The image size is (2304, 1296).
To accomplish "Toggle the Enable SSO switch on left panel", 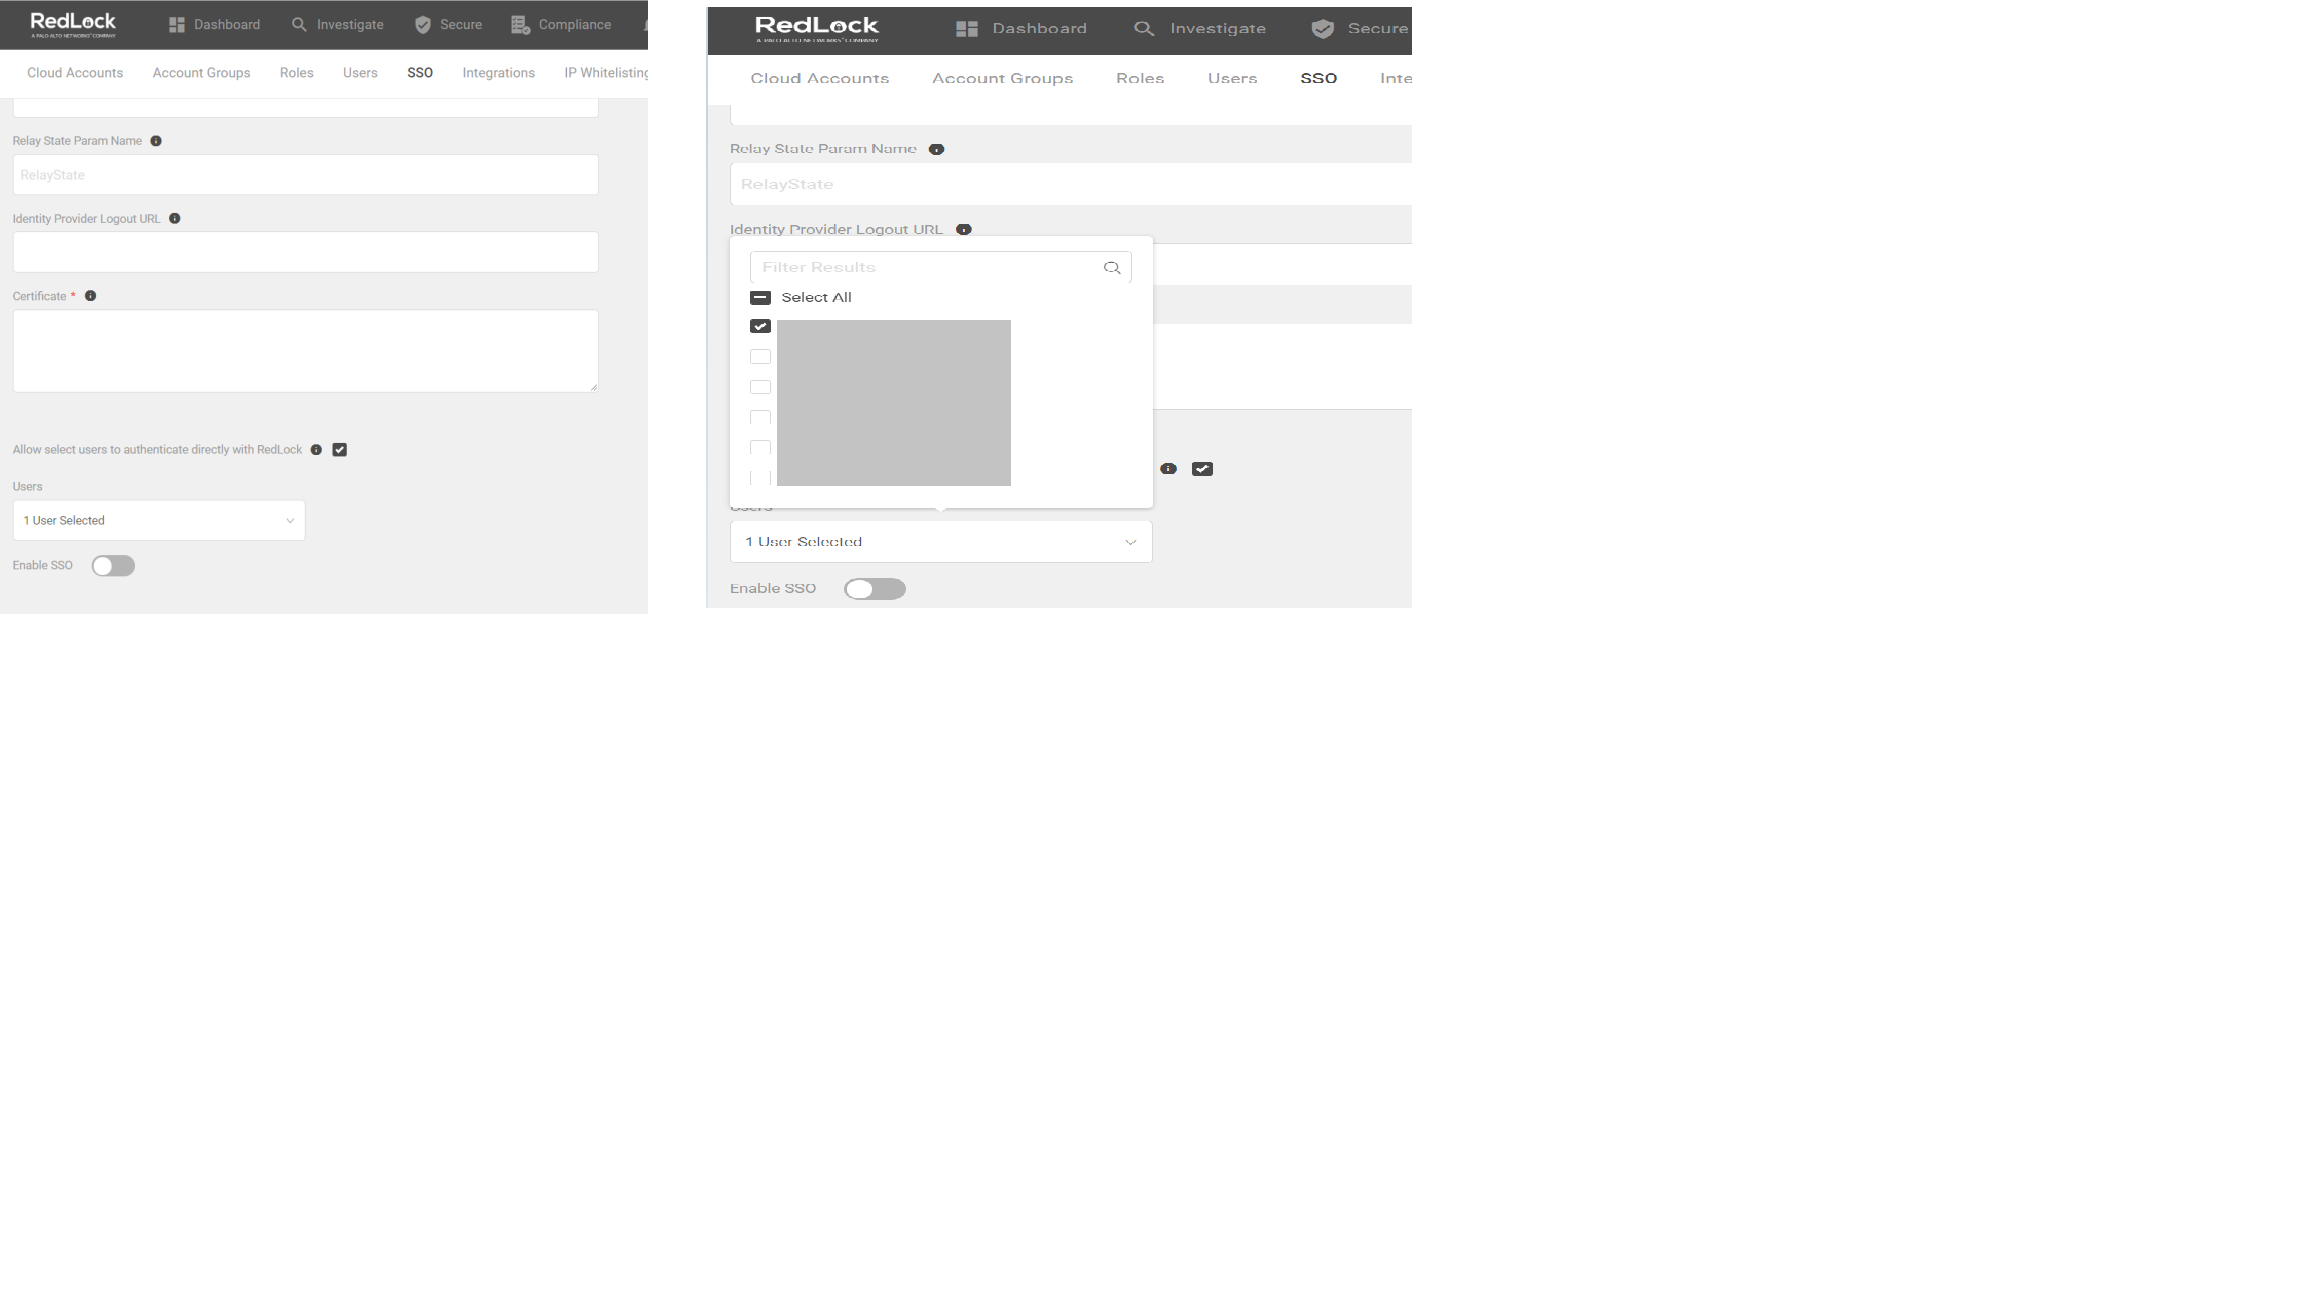I will pyautogui.click(x=112, y=565).
